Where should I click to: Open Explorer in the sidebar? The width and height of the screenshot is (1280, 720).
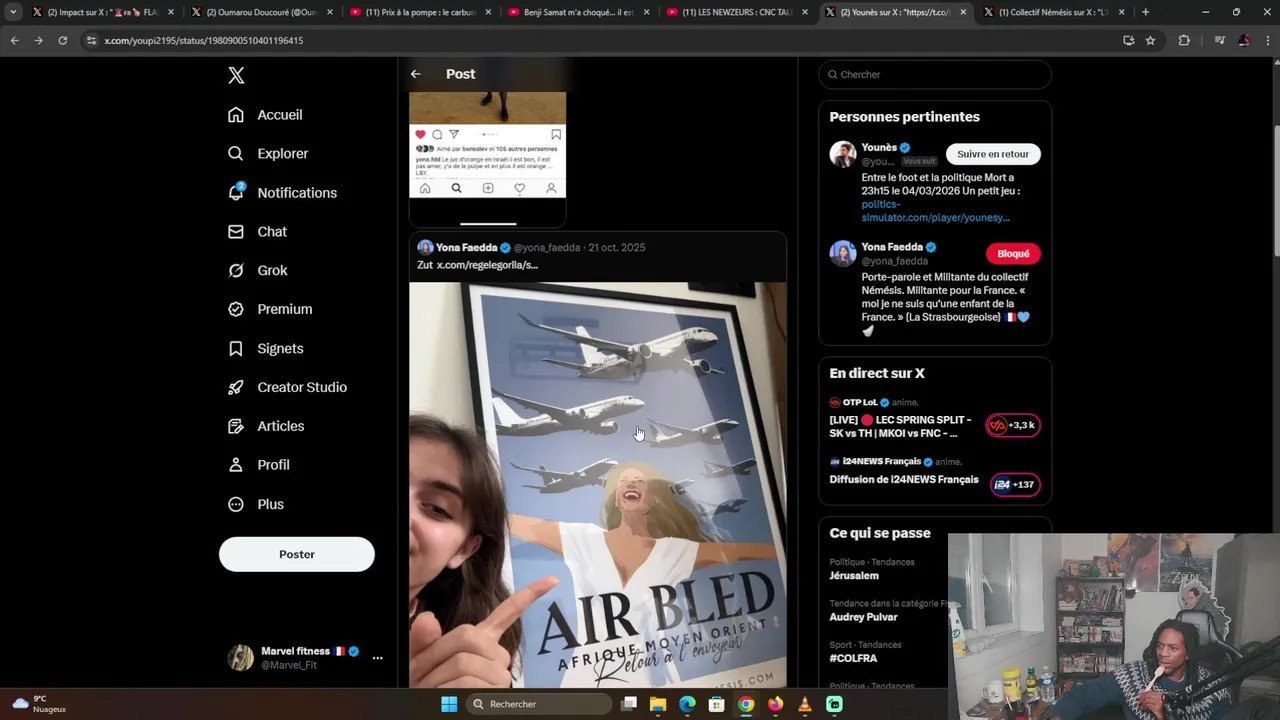(268, 154)
